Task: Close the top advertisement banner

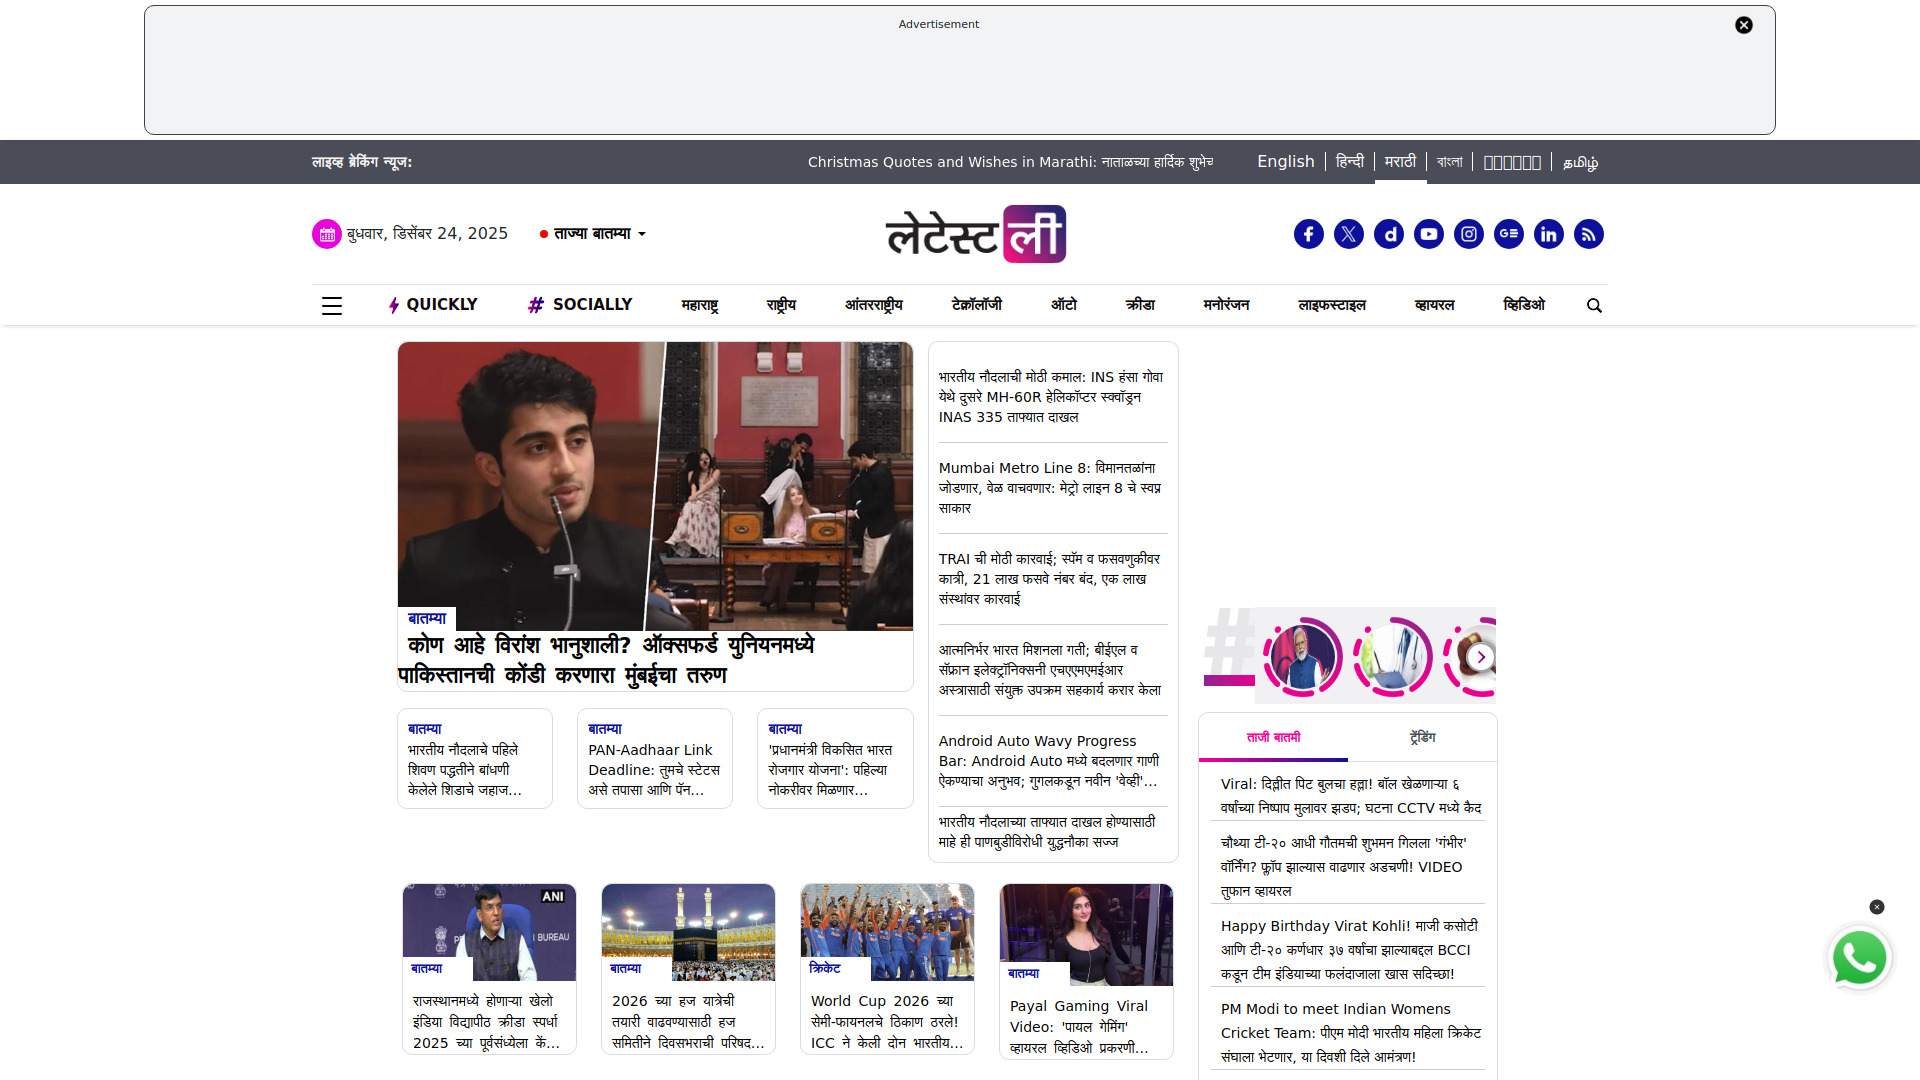Action: (x=1743, y=26)
